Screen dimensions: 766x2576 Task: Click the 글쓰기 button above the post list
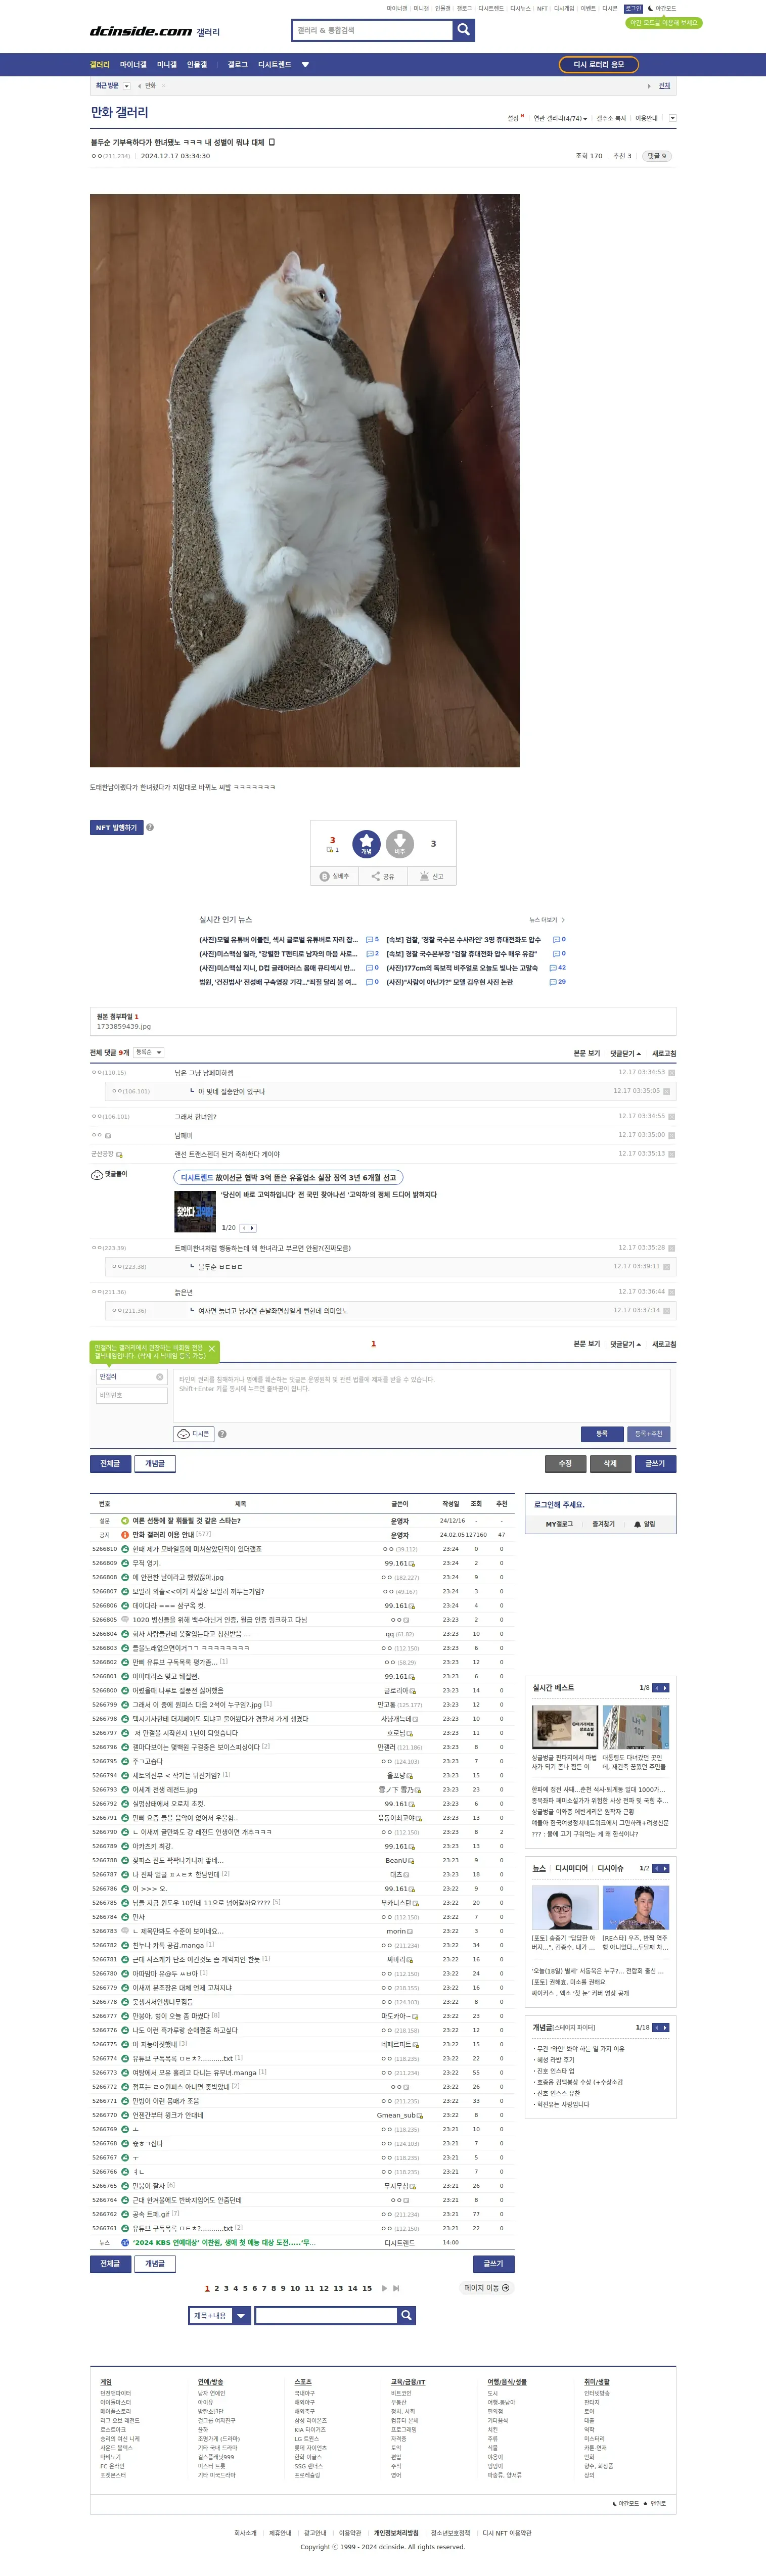(655, 1463)
